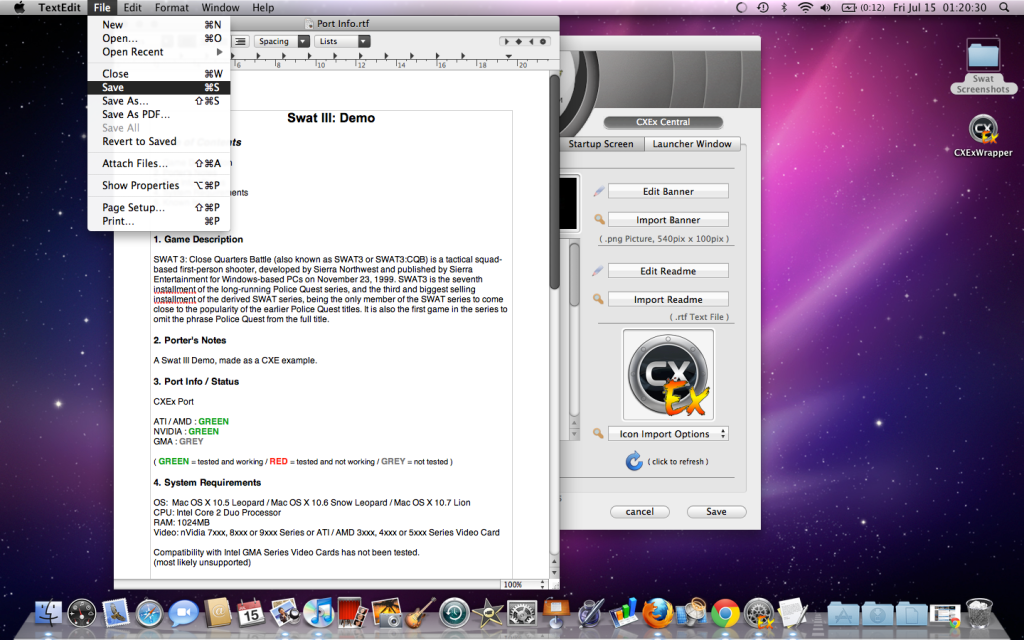This screenshot has width=1024, height=640.
Task: Click TextEdit icon in the dock
Action: click(x=792, y=613)
